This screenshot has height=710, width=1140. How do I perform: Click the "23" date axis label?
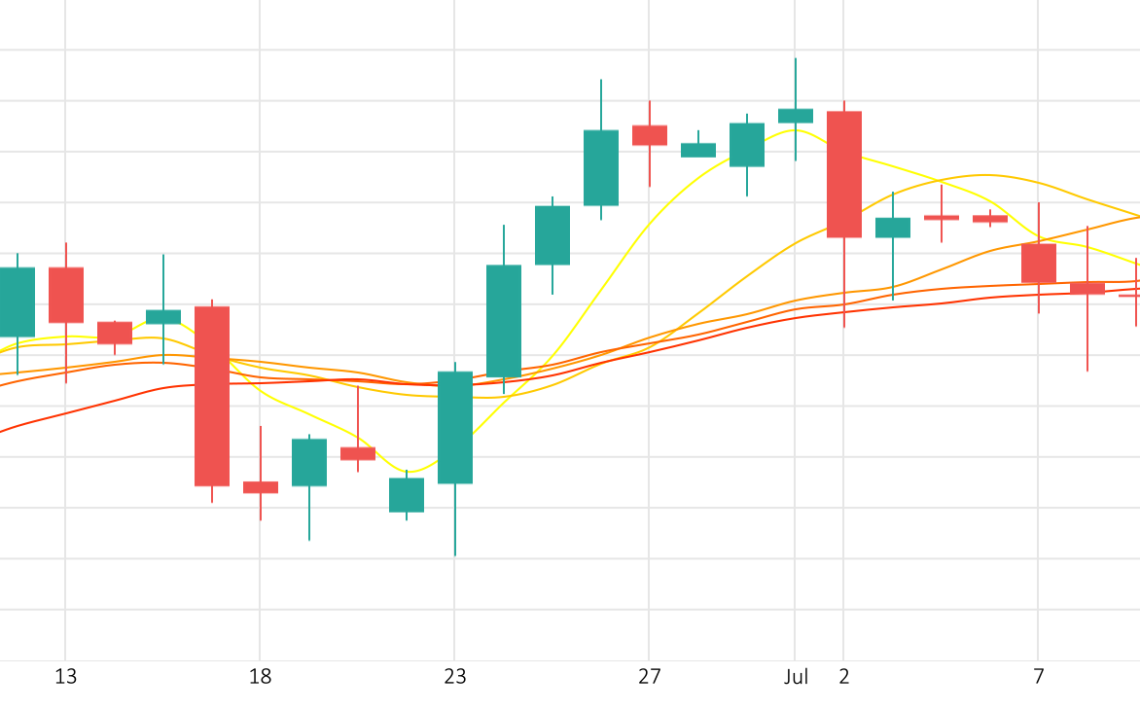[x=455, y=677]
